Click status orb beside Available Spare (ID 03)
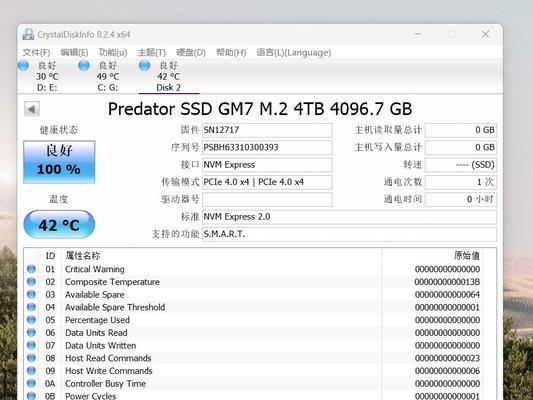The width and height of the screenshot is (533, 400). pyautogui.click(x=31, y=294)
